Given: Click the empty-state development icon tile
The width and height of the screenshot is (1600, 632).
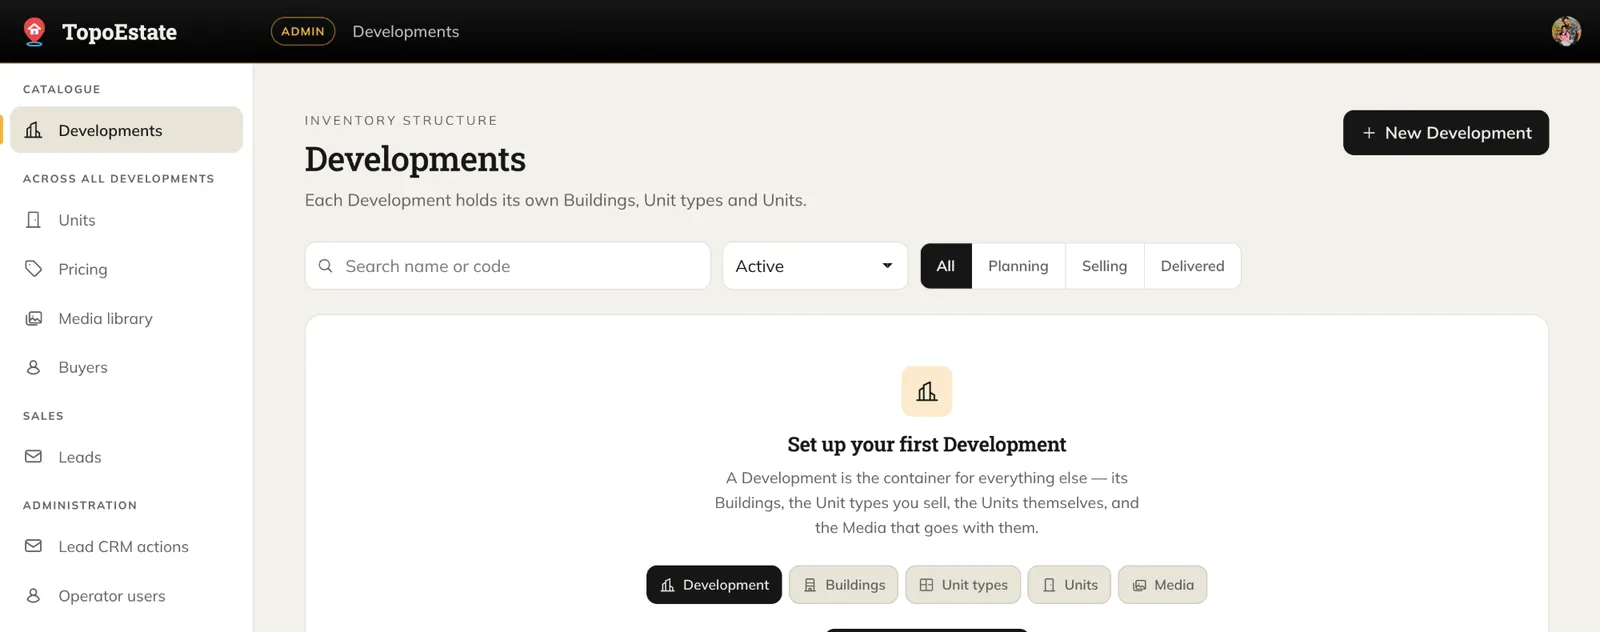Looking at the screenshot, I should (x=927, y=391).
